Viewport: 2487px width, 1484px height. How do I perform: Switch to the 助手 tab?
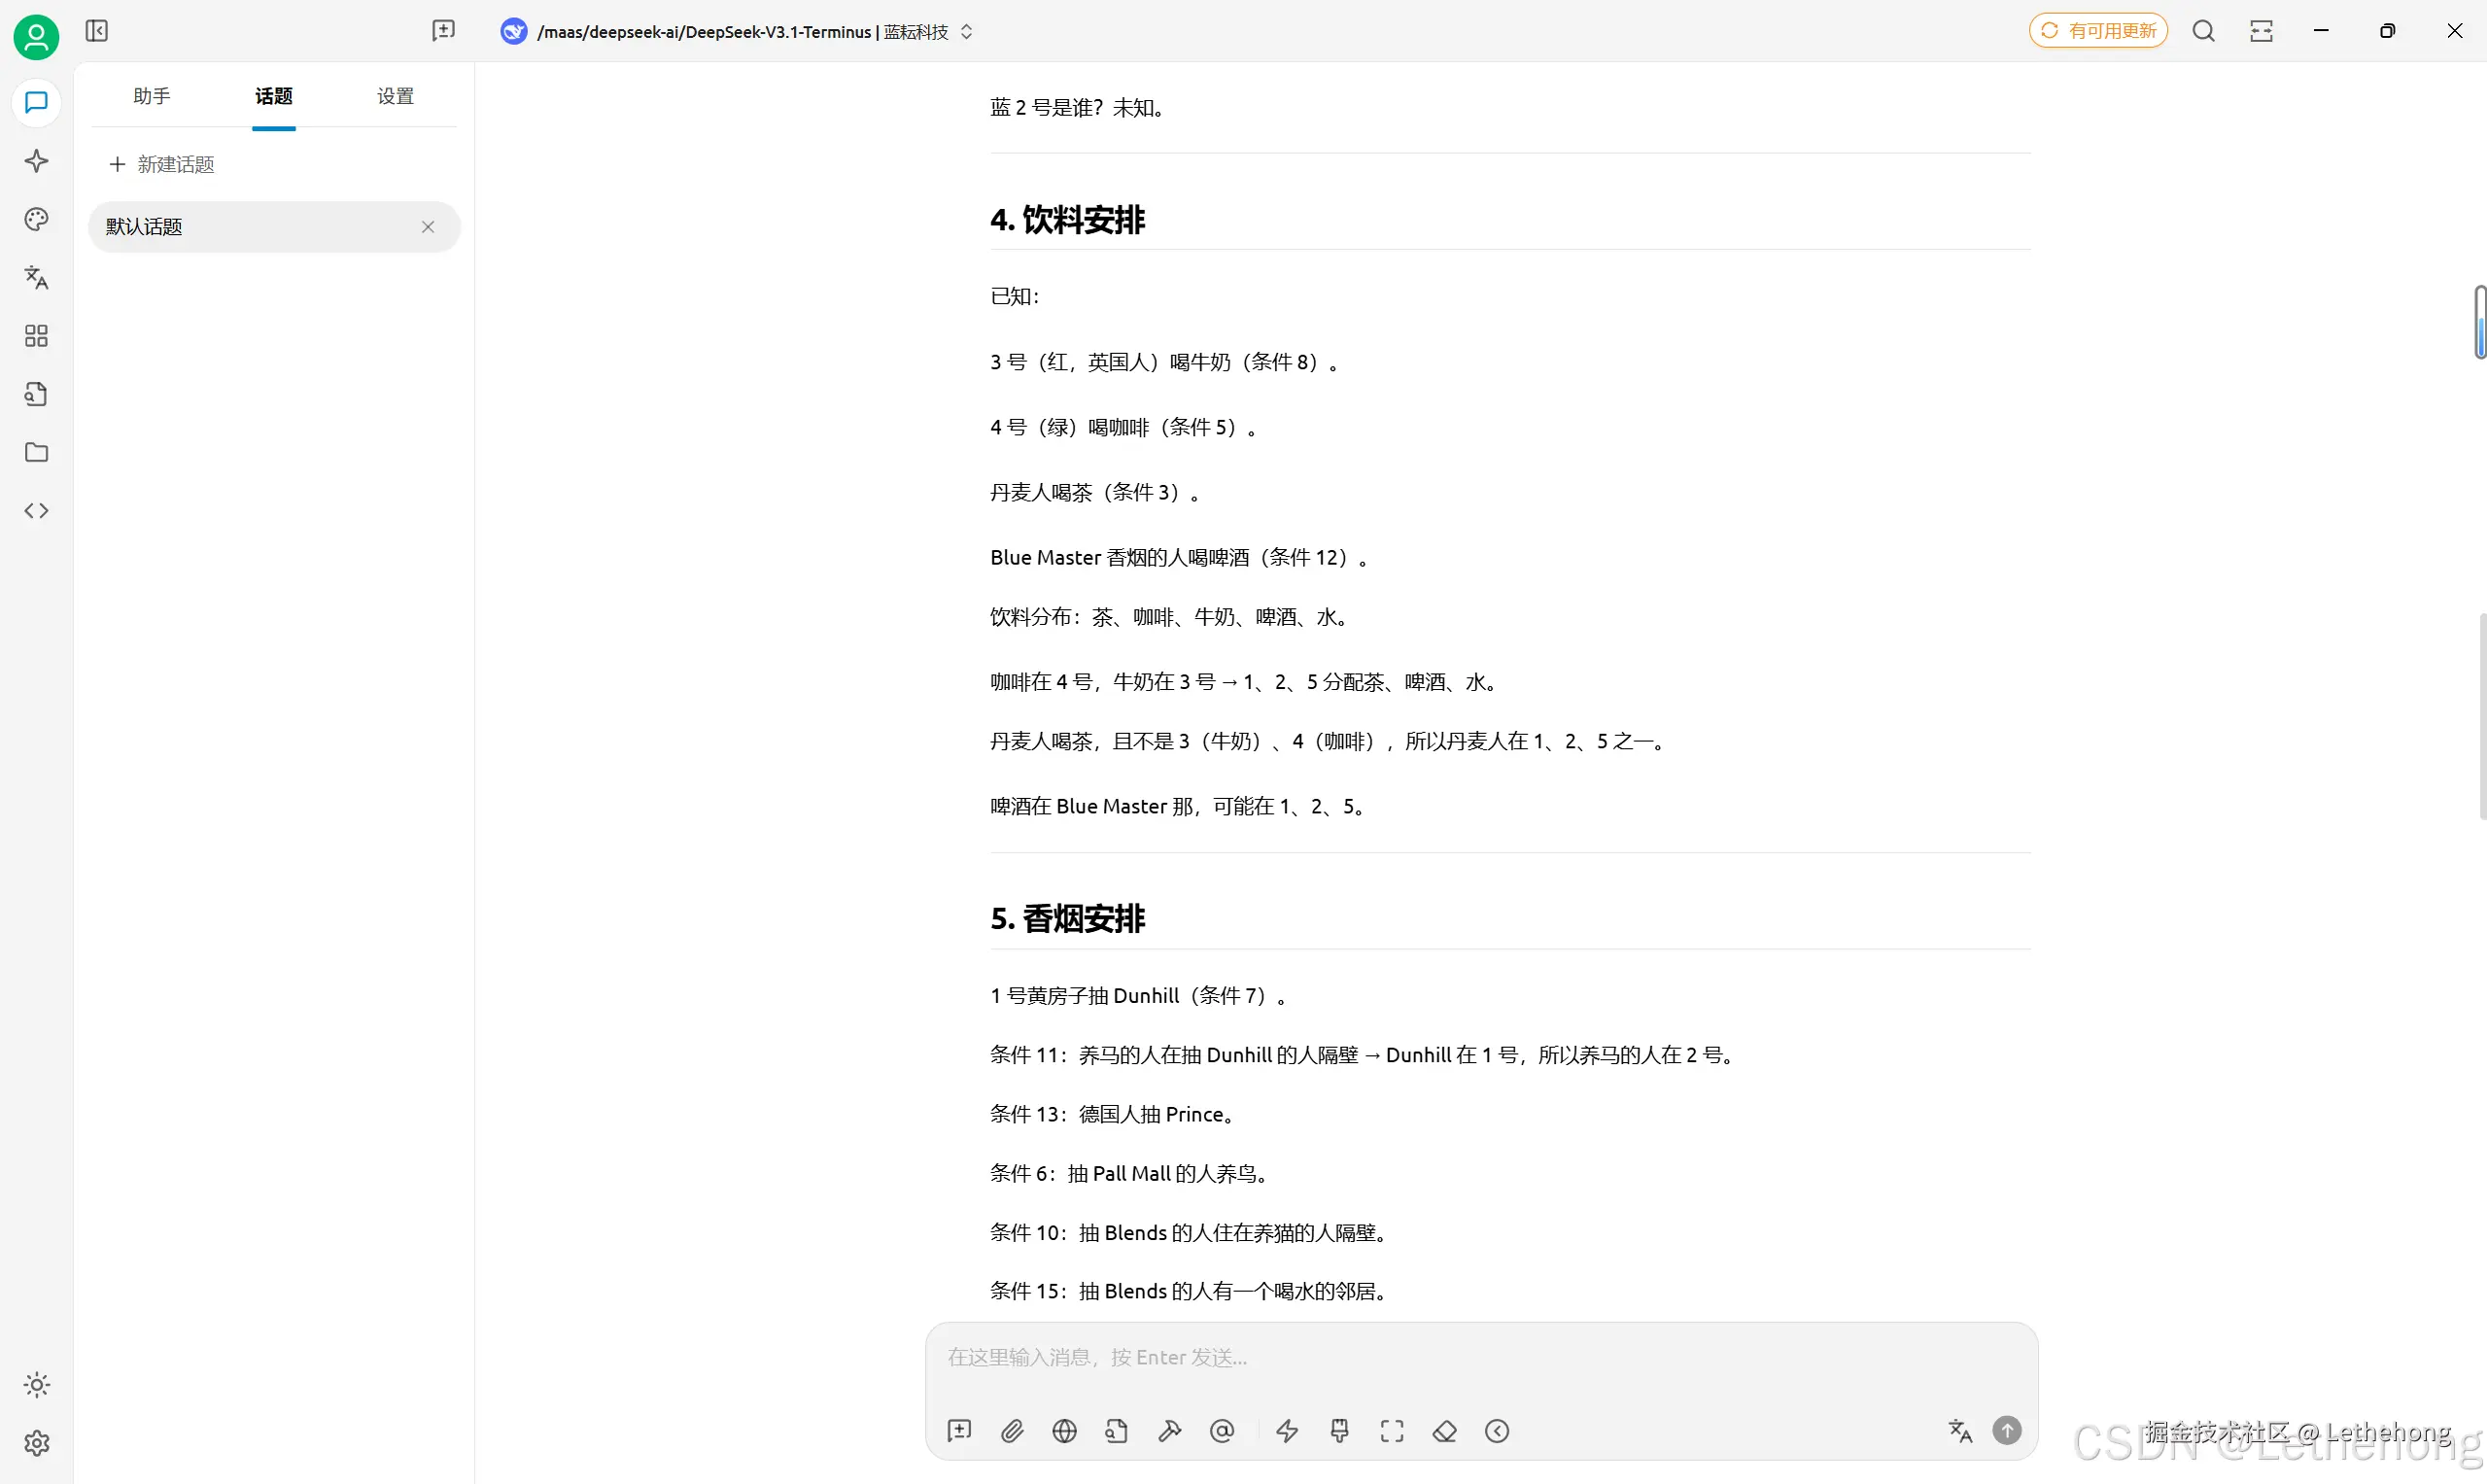(151, 96)
